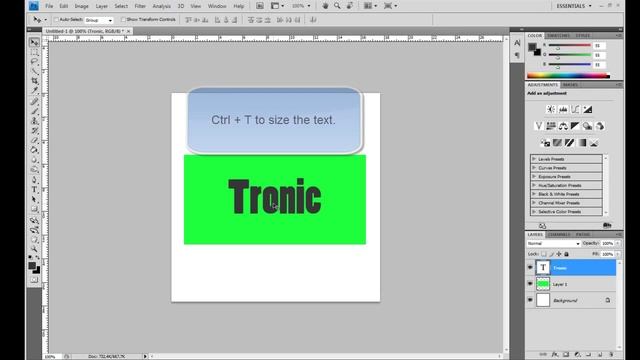The height and width of the screenshot is (360, 640).
Task: Open the Window menu
Action: (x=217, y=6)
